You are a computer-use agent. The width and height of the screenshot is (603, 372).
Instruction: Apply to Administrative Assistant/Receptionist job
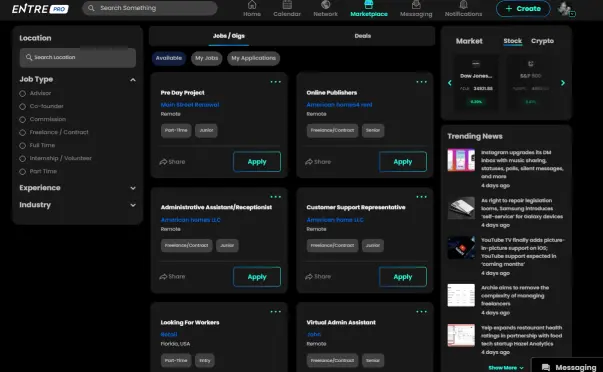pos(257,277)
